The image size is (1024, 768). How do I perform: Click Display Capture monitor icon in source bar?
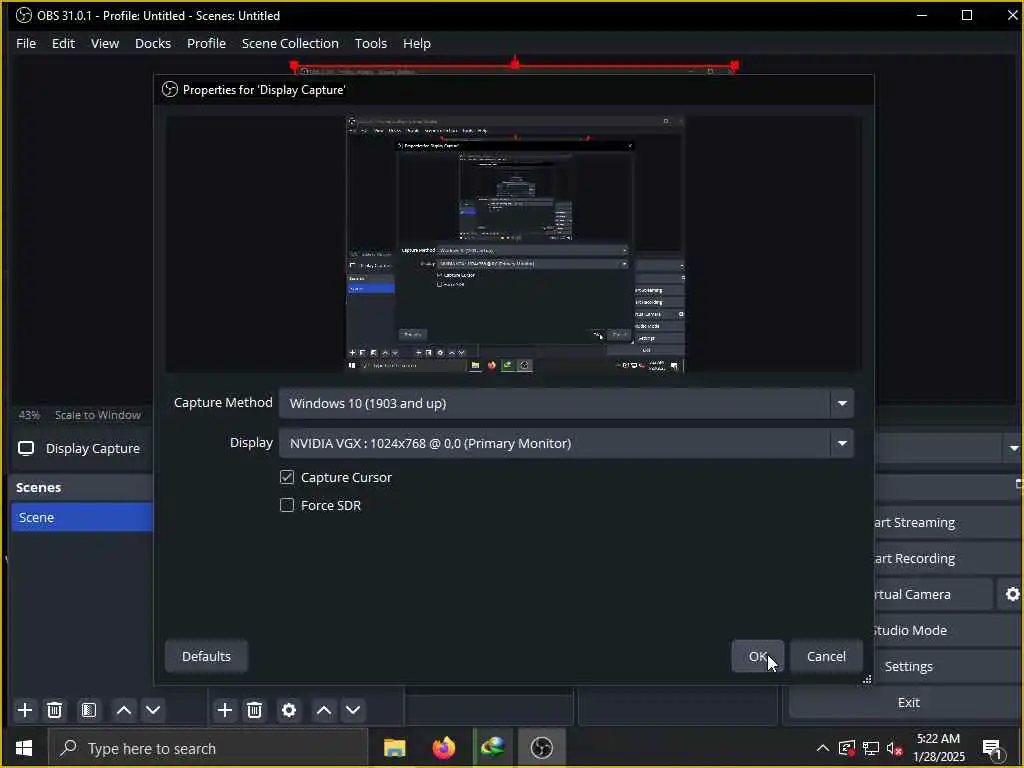[26, 448]
